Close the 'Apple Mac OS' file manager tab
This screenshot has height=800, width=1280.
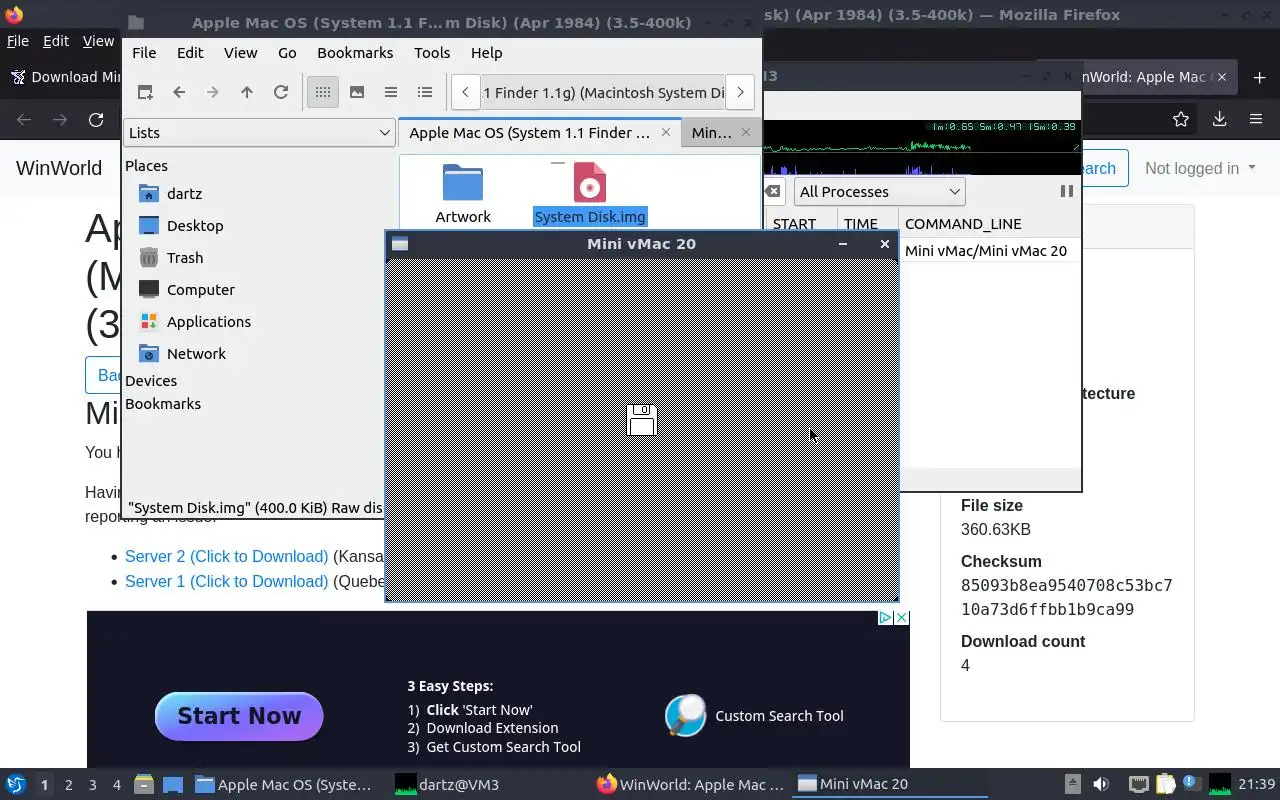point(666,132)
